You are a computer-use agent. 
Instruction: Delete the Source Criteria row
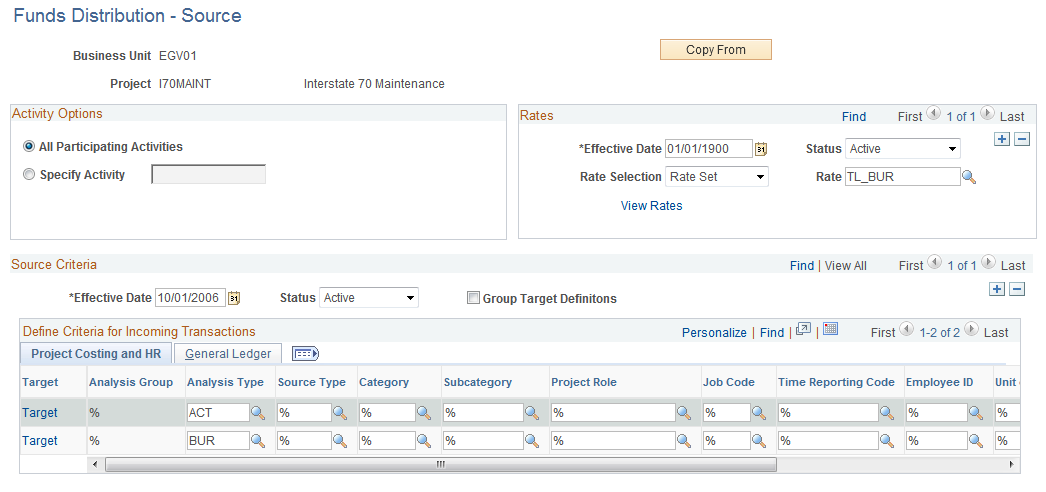(1017, 289)
